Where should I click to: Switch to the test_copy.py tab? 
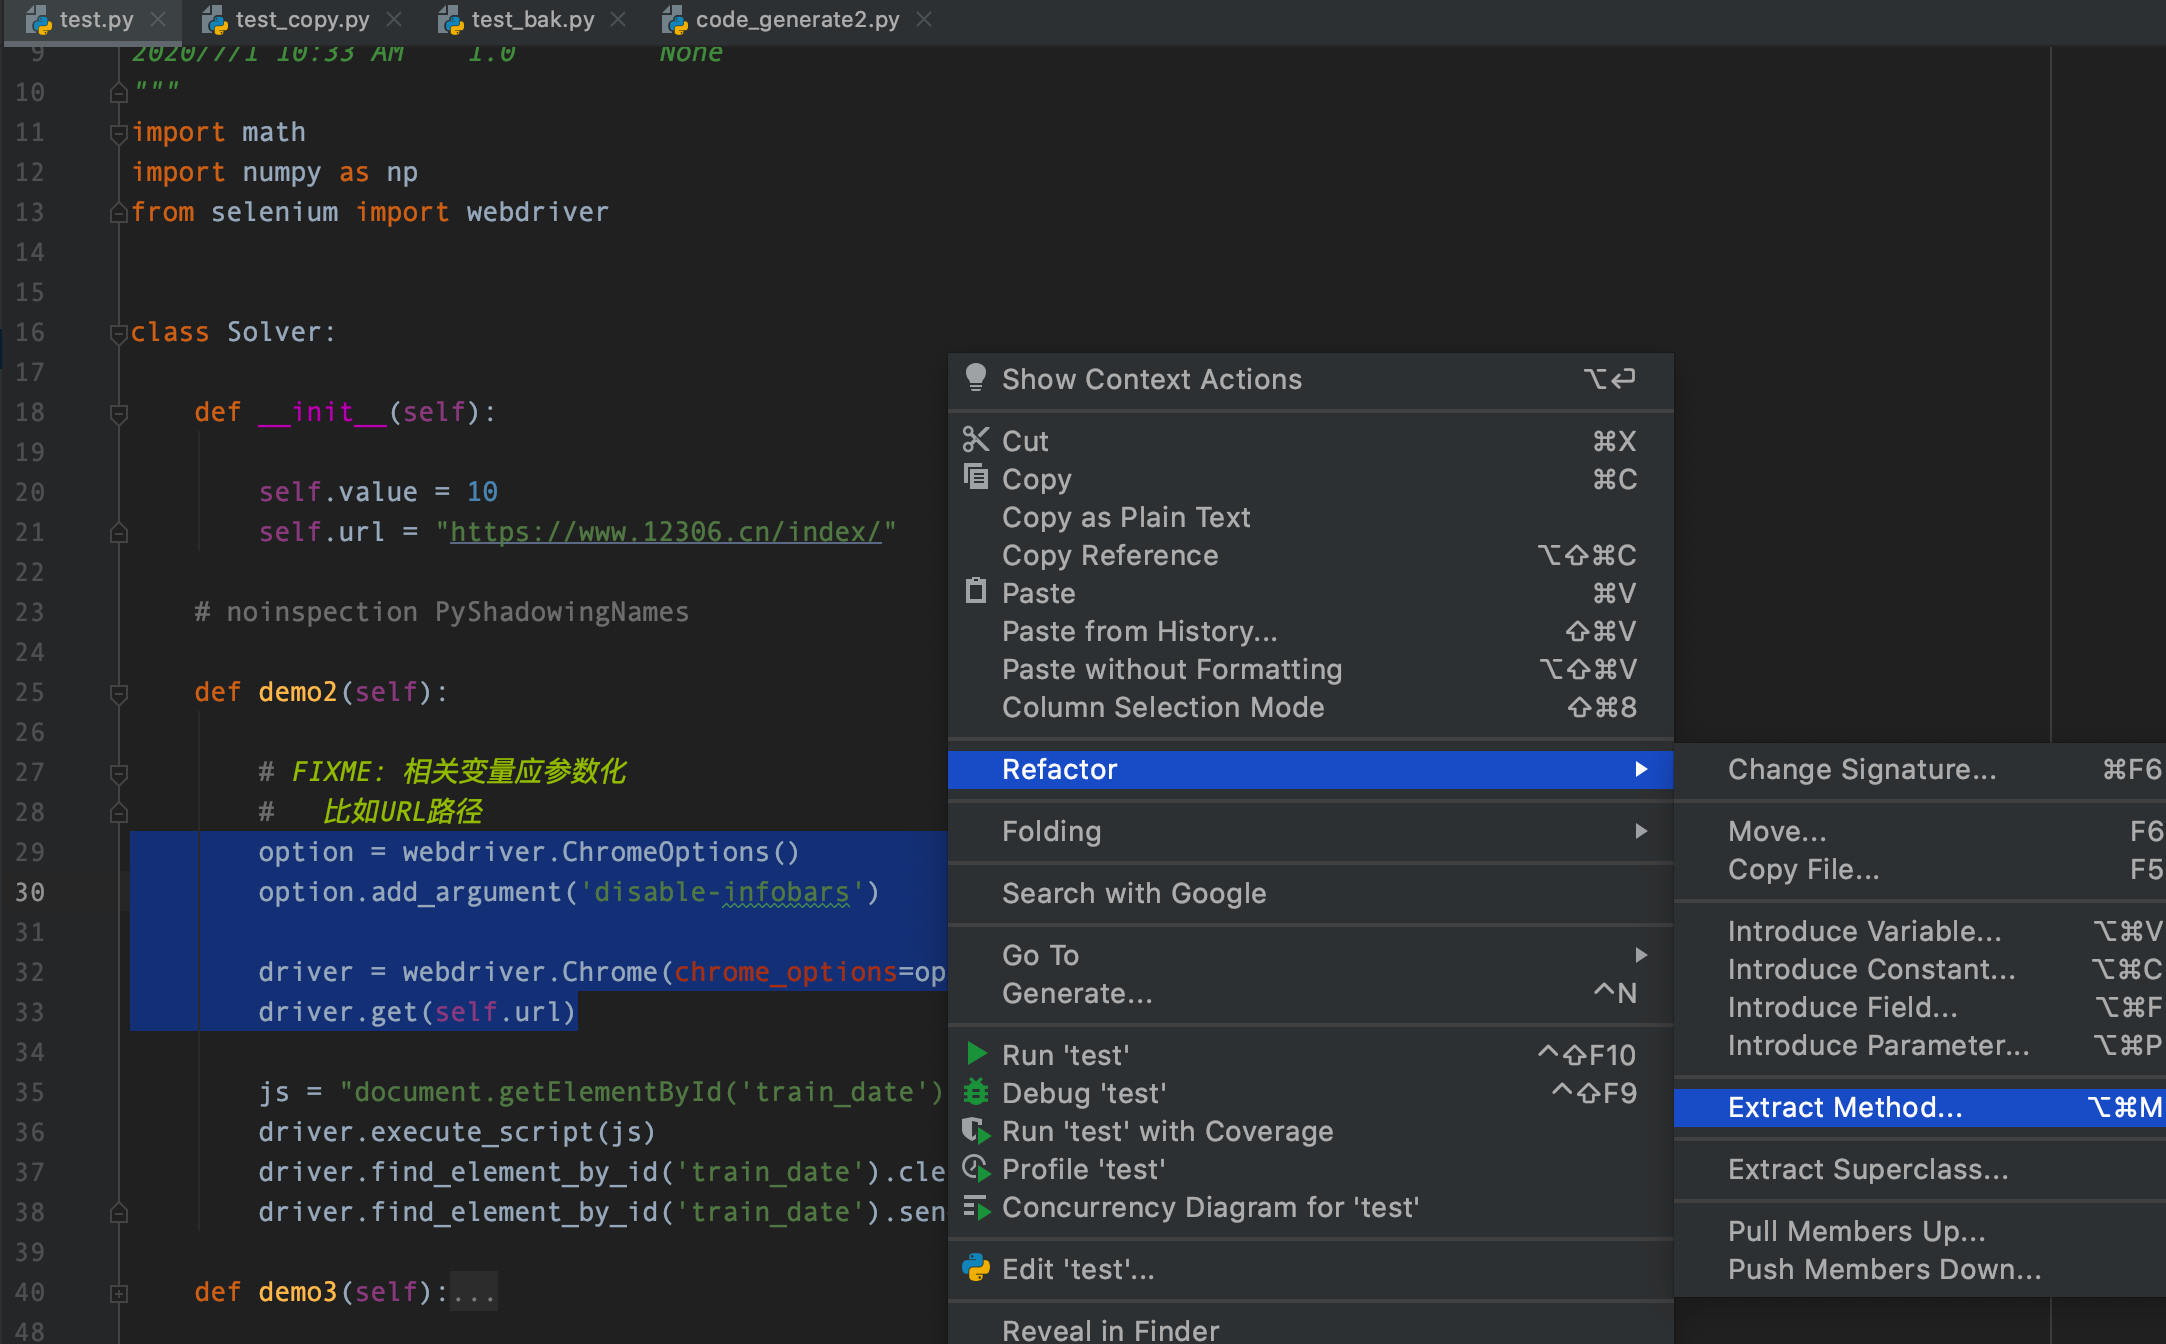coord(302,20)
